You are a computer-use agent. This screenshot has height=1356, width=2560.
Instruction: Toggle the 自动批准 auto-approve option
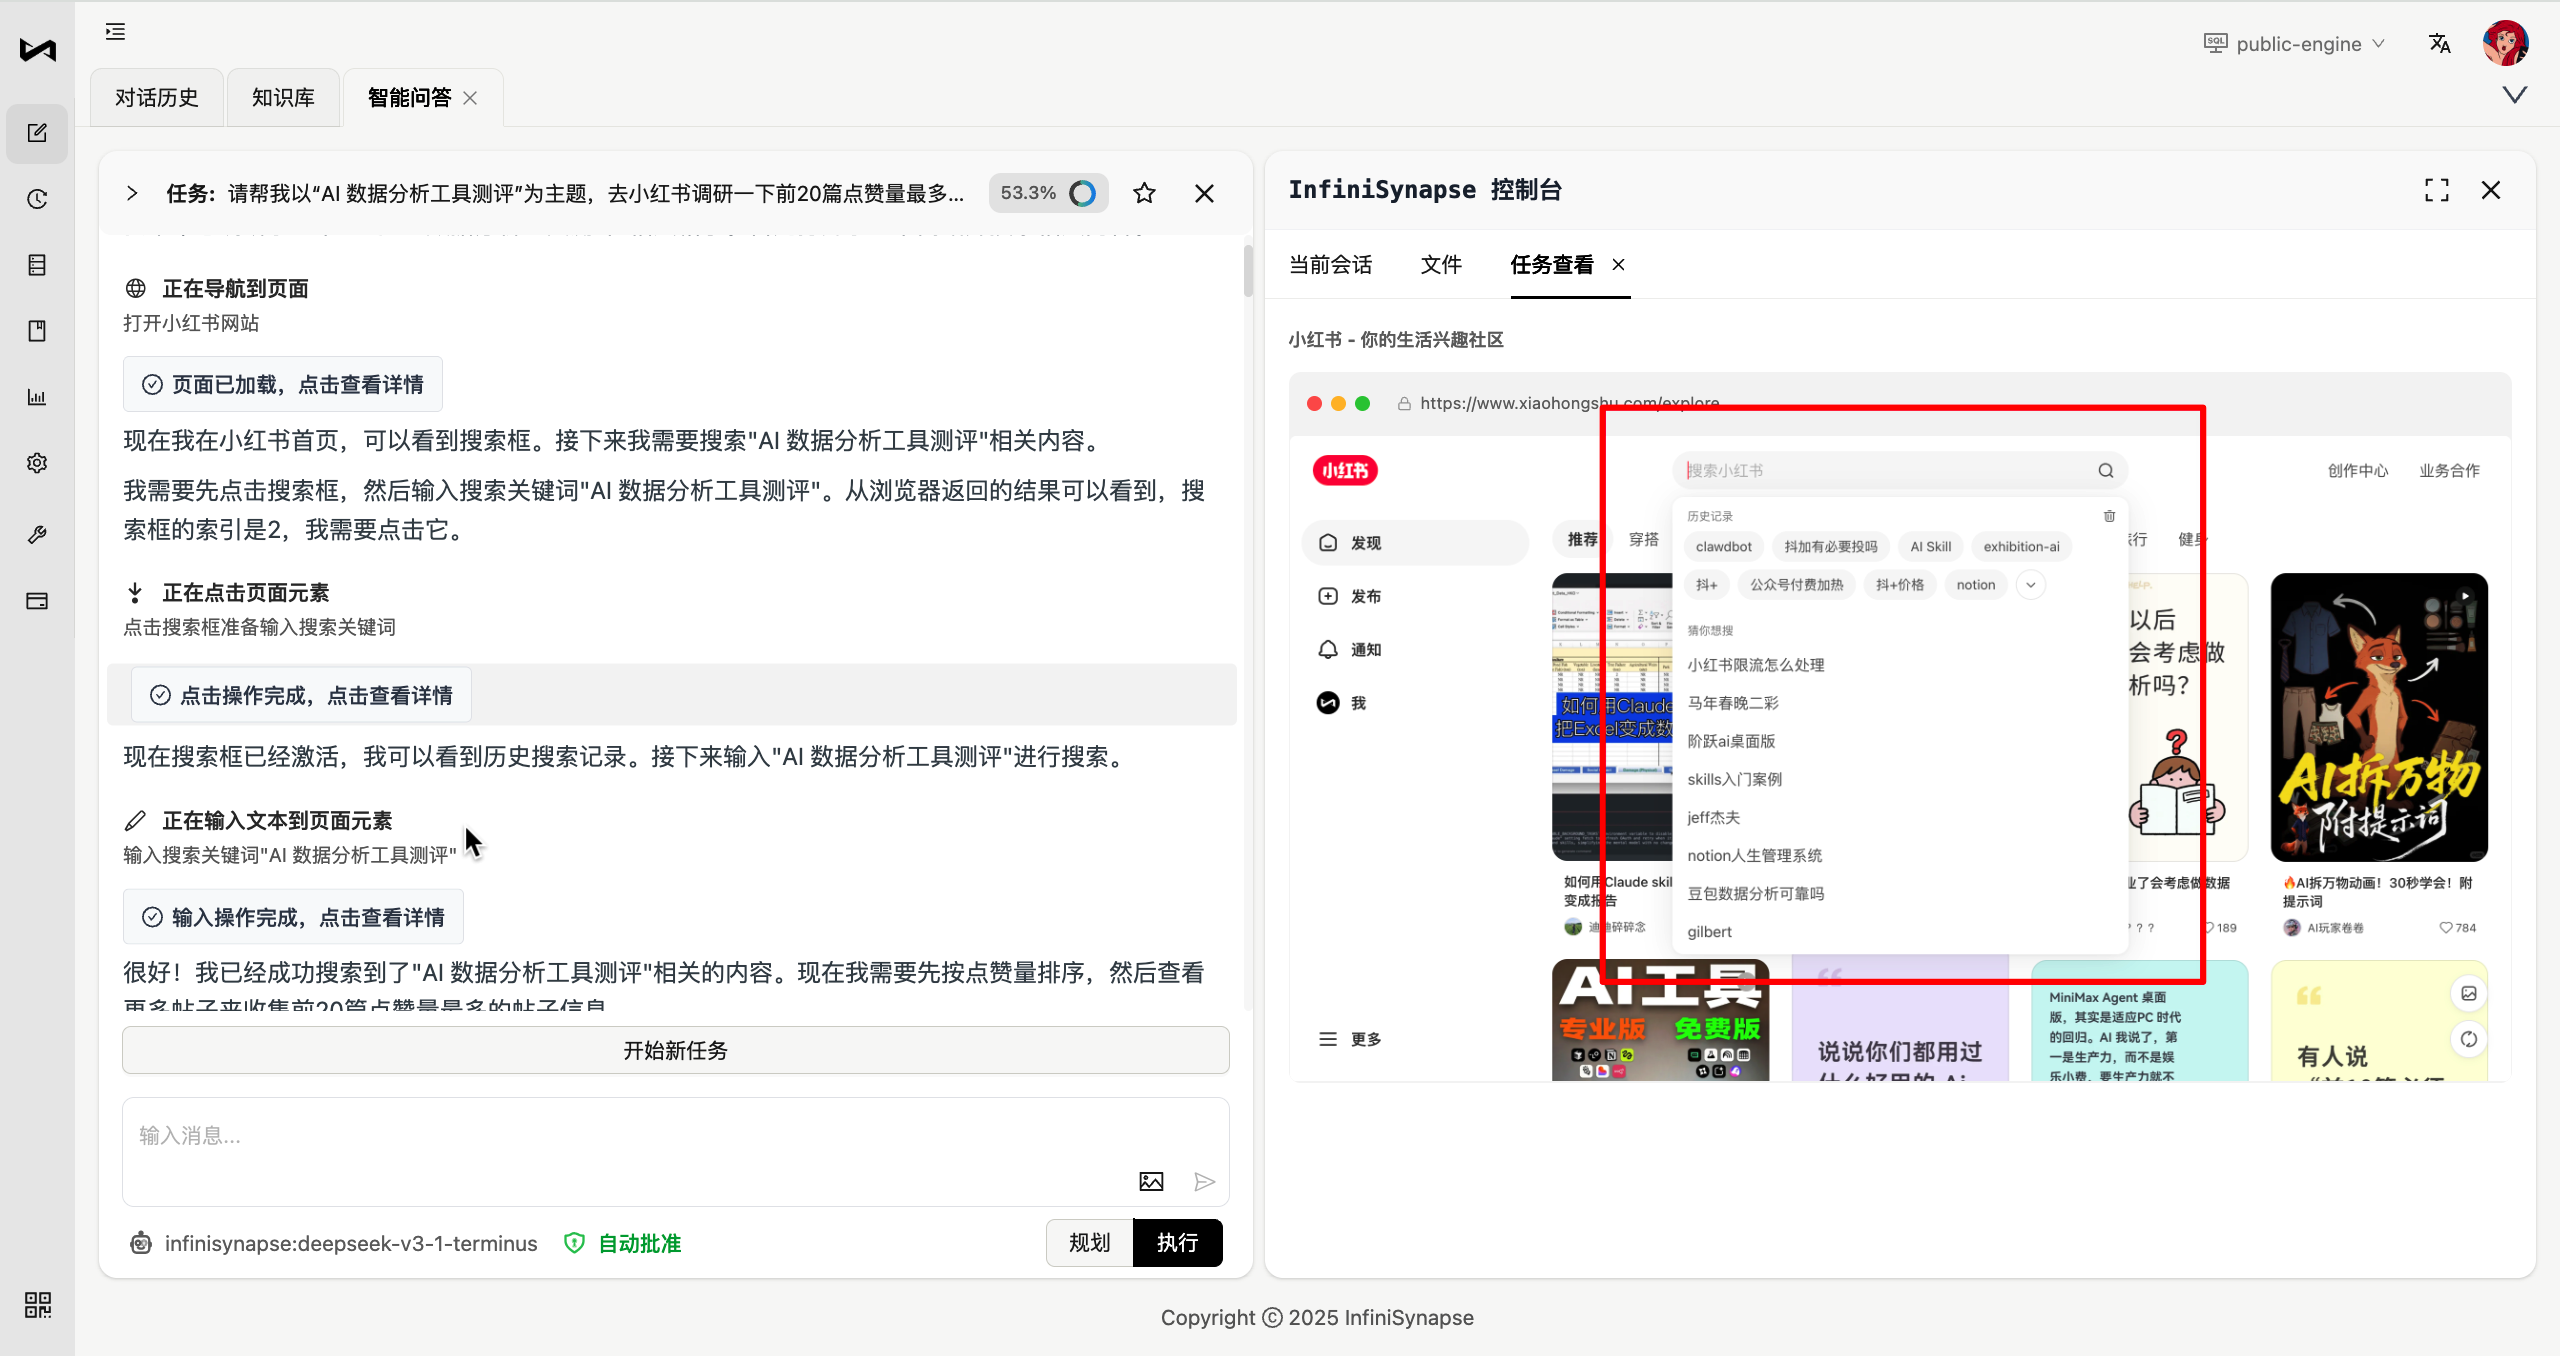click(623, 1243)
